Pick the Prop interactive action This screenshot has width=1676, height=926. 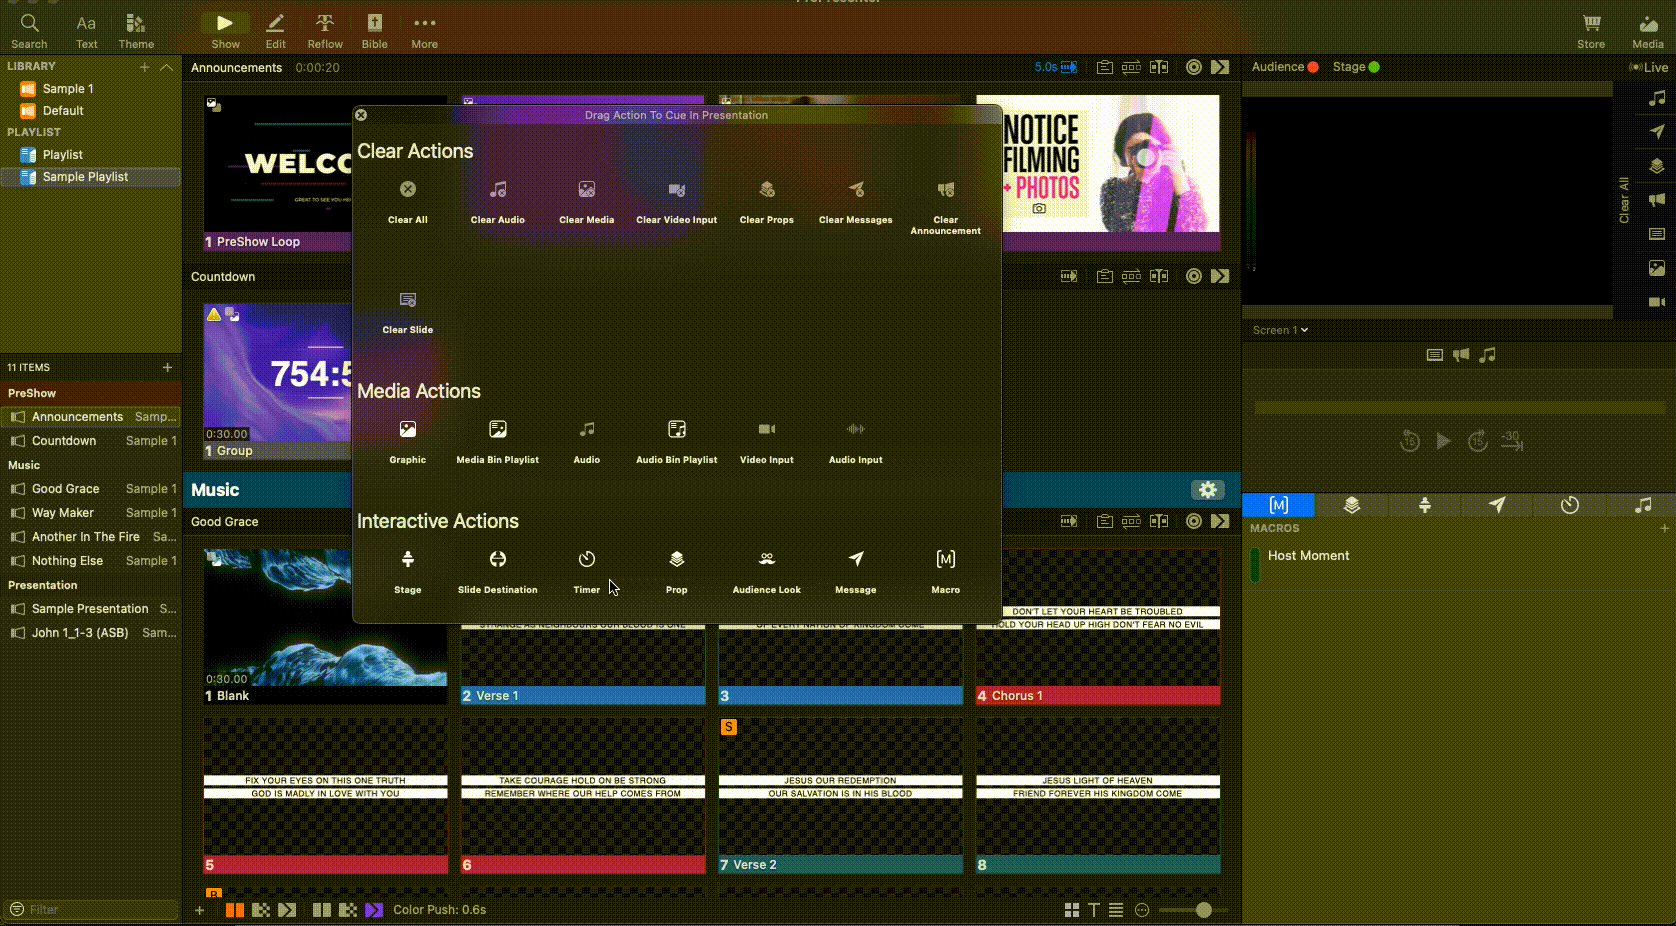677,559
